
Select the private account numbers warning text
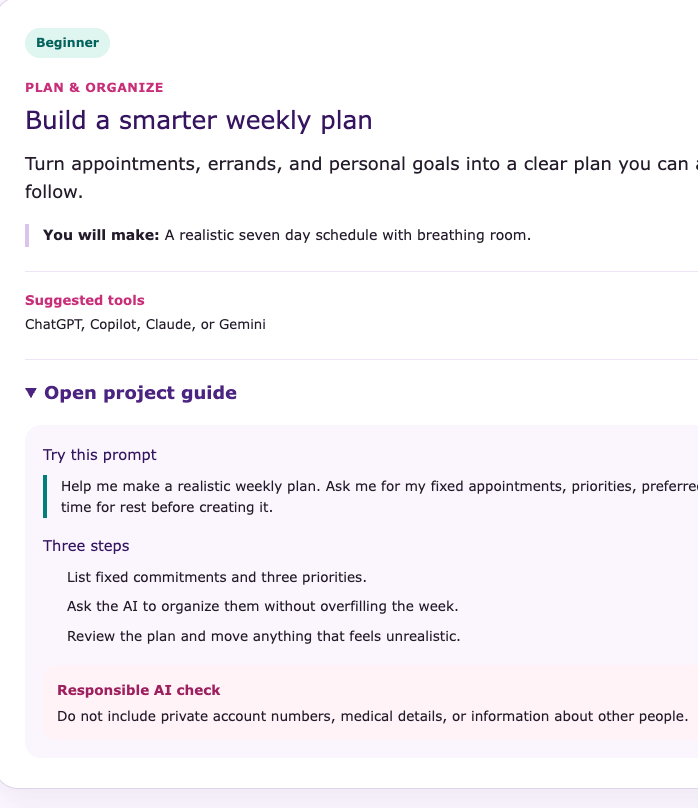coord(372,716)
